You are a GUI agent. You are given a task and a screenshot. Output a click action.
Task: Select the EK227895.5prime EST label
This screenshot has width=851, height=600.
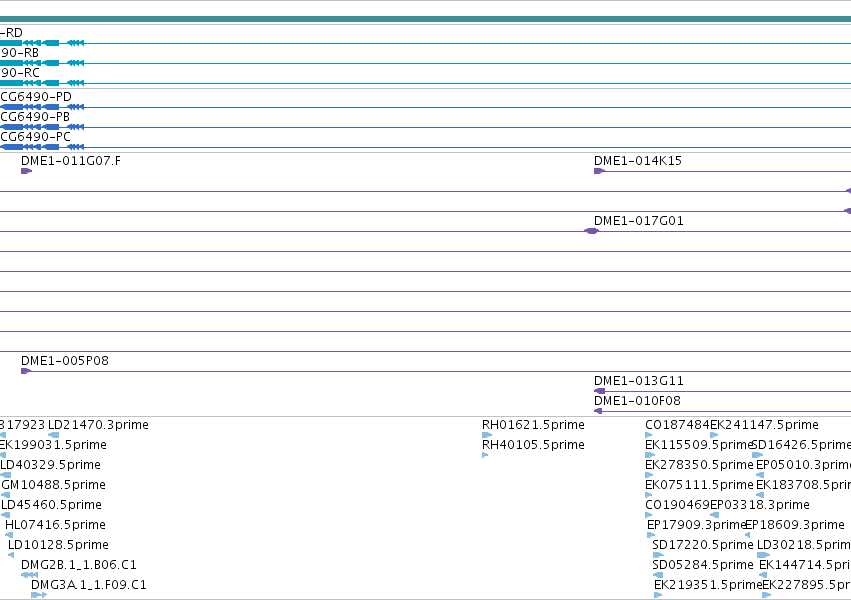(806, 585)
